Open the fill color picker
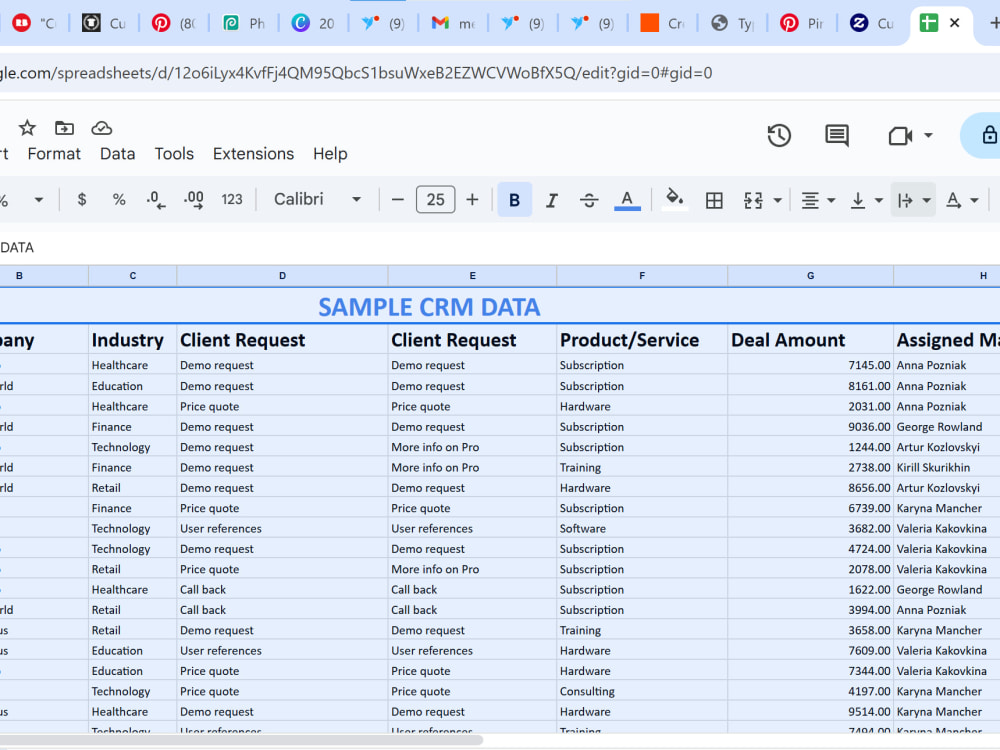This screenshot has width=1000, height=750. coord(675,199)
